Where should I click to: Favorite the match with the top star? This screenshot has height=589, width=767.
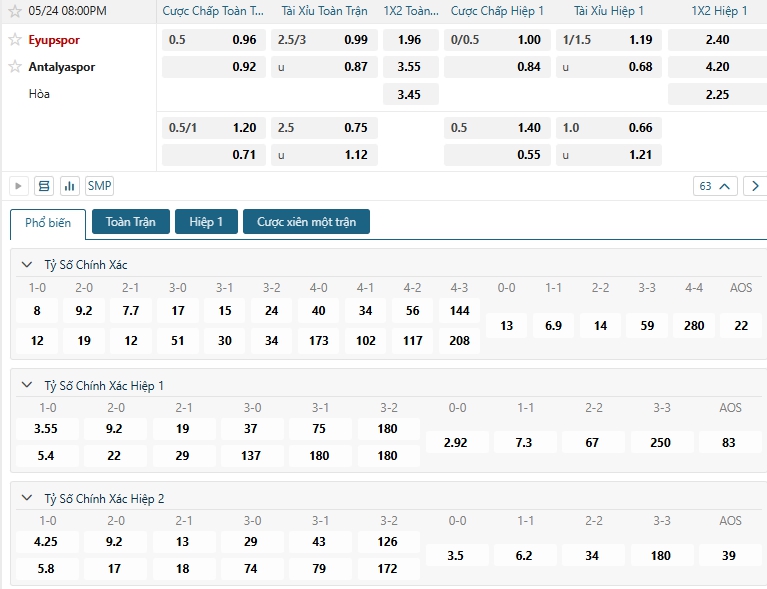(15, 11)
